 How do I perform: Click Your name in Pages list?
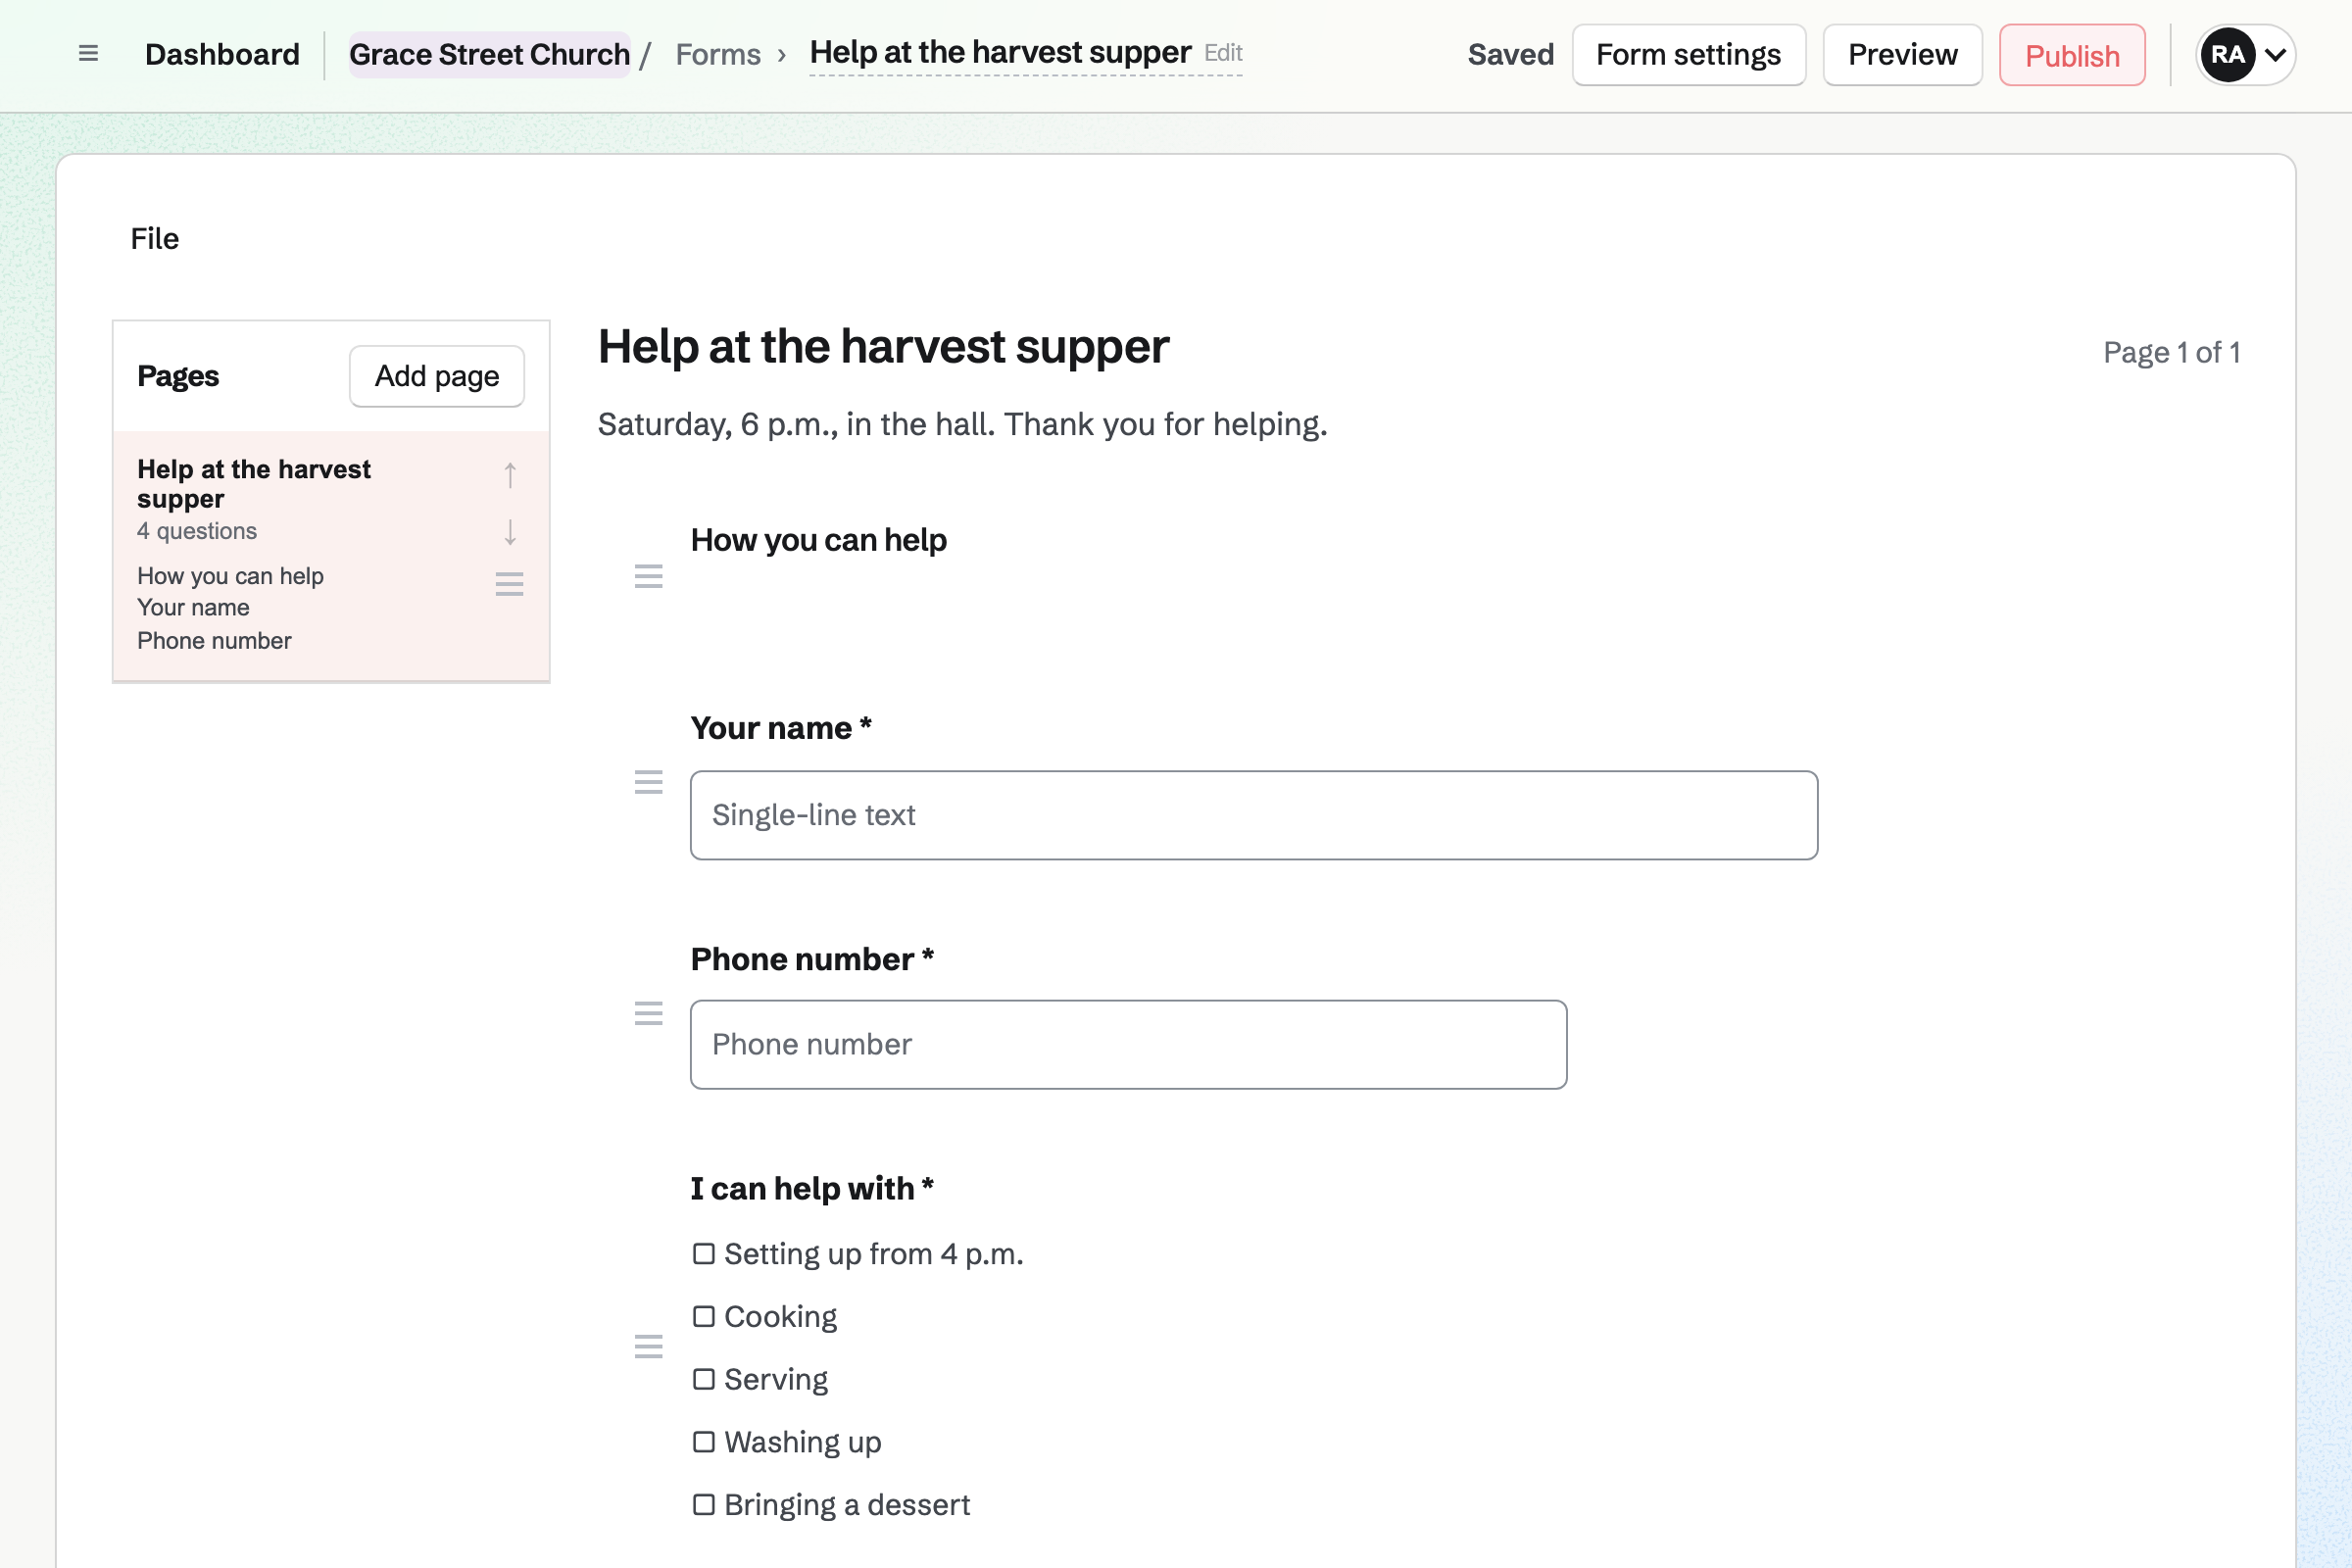coord(193,607)
